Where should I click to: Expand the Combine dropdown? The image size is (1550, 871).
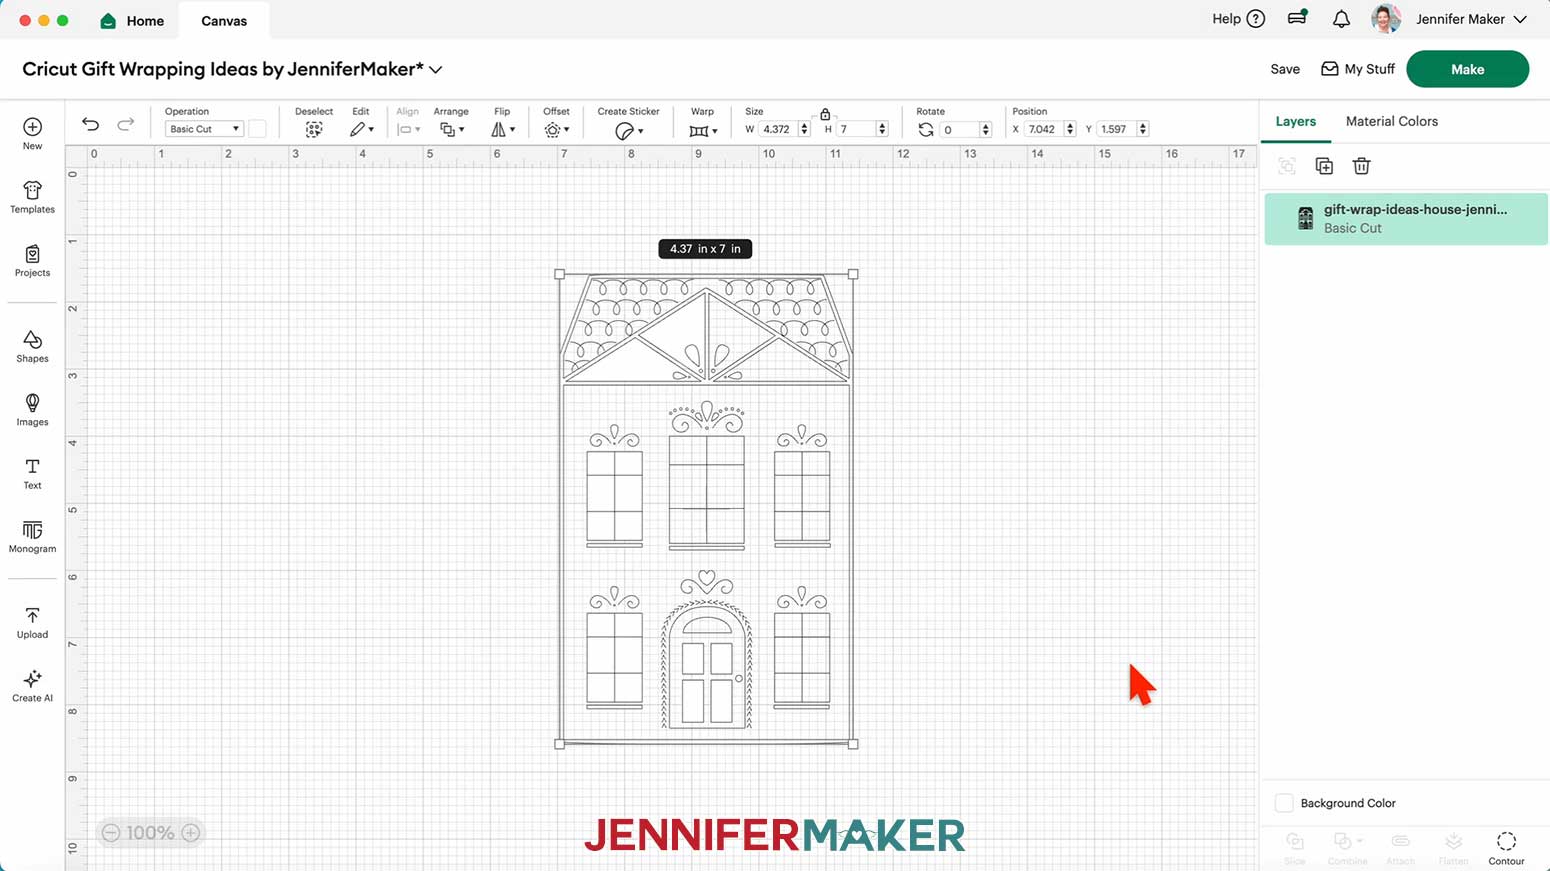click(x=1347, y=847)
